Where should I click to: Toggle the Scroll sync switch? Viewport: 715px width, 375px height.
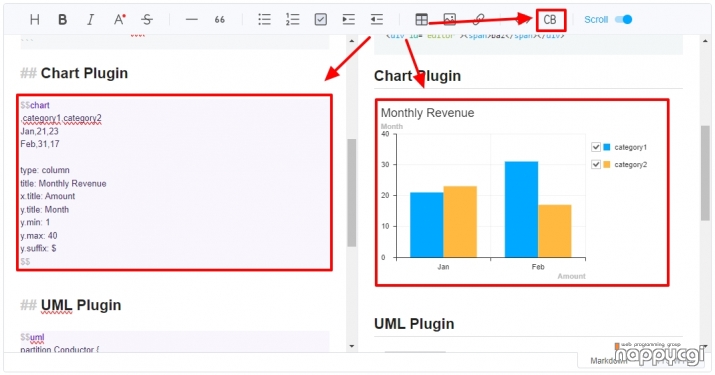(x=623, y=20)
